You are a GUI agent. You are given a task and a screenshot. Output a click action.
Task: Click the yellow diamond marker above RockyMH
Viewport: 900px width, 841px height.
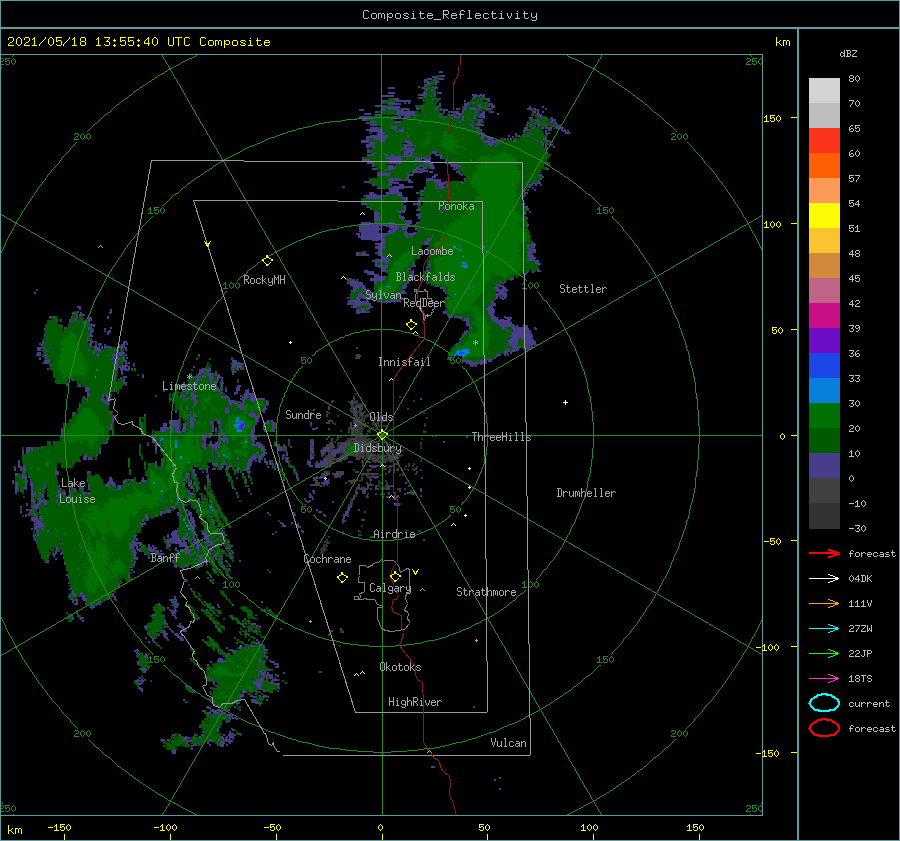[267, 261]
